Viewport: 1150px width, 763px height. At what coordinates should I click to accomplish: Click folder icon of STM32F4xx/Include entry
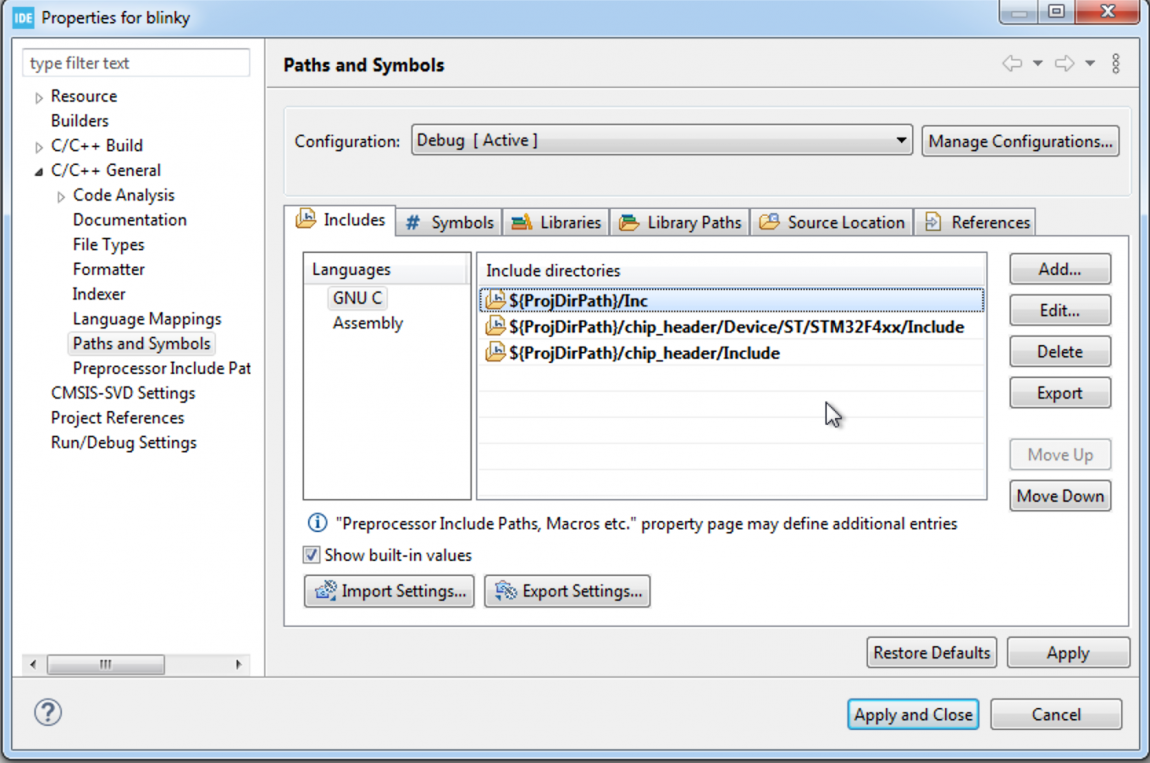click(495, 326)
